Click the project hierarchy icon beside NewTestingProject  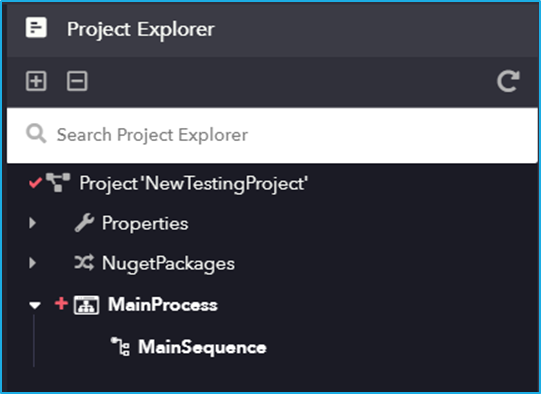click(x=58, y=183)
